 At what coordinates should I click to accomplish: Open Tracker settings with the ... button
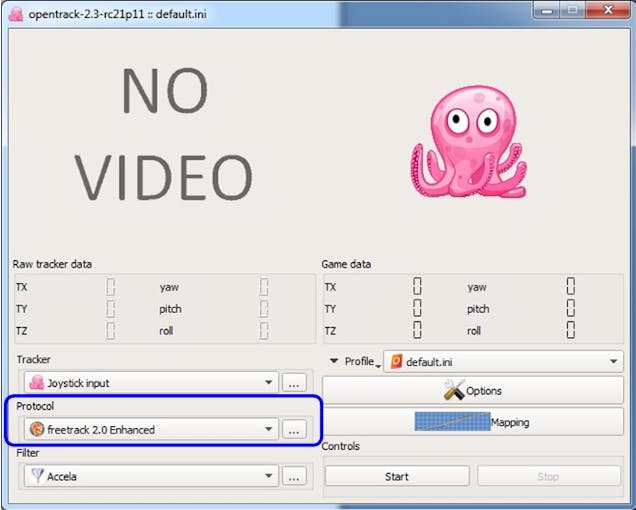tap(294, 383)
